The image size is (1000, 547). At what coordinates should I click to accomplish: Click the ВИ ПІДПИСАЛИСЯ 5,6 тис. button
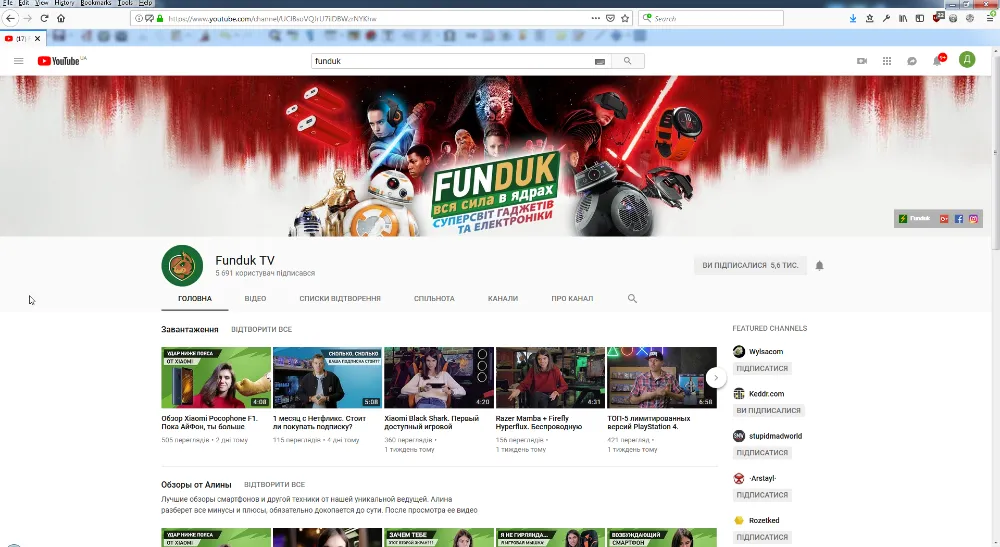click(x=750, y=265)
